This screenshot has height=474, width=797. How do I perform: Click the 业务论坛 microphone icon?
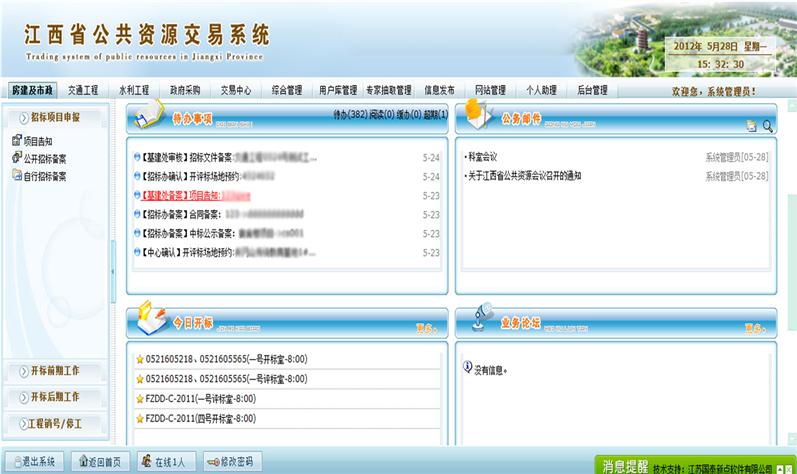[481, 317]
